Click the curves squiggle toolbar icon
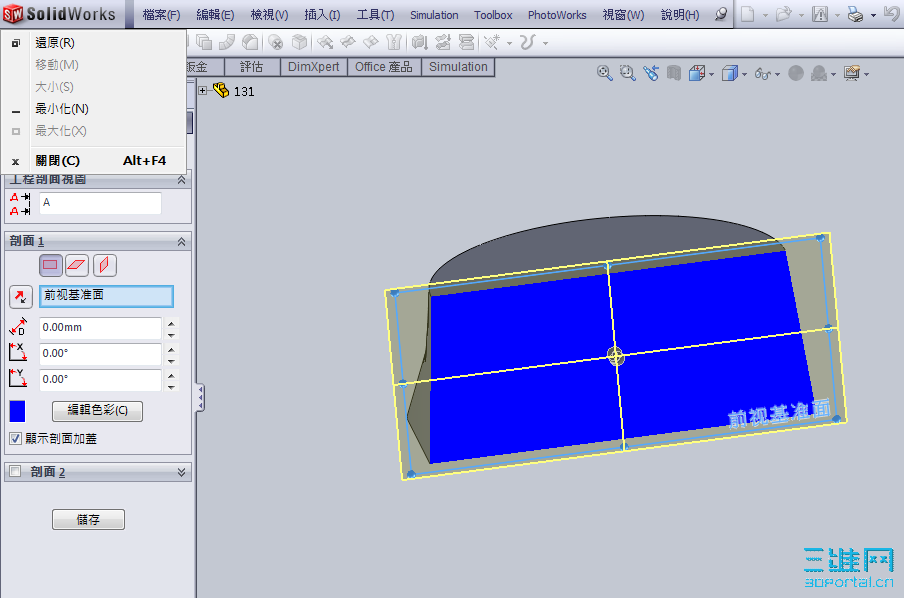The width and height of the screenshot is (904, 598). click(528, 42)
